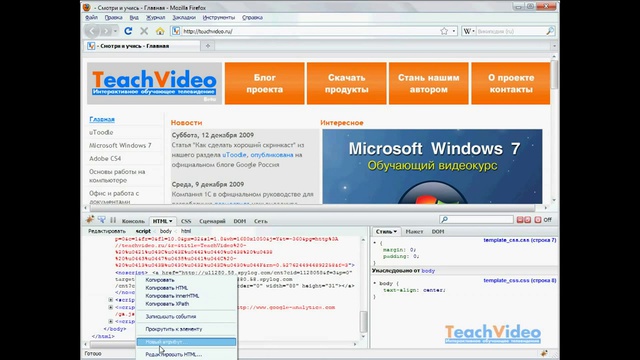Reload the page with the refresh icon
This screenshot has width=640, height=360.
(128, 31)
